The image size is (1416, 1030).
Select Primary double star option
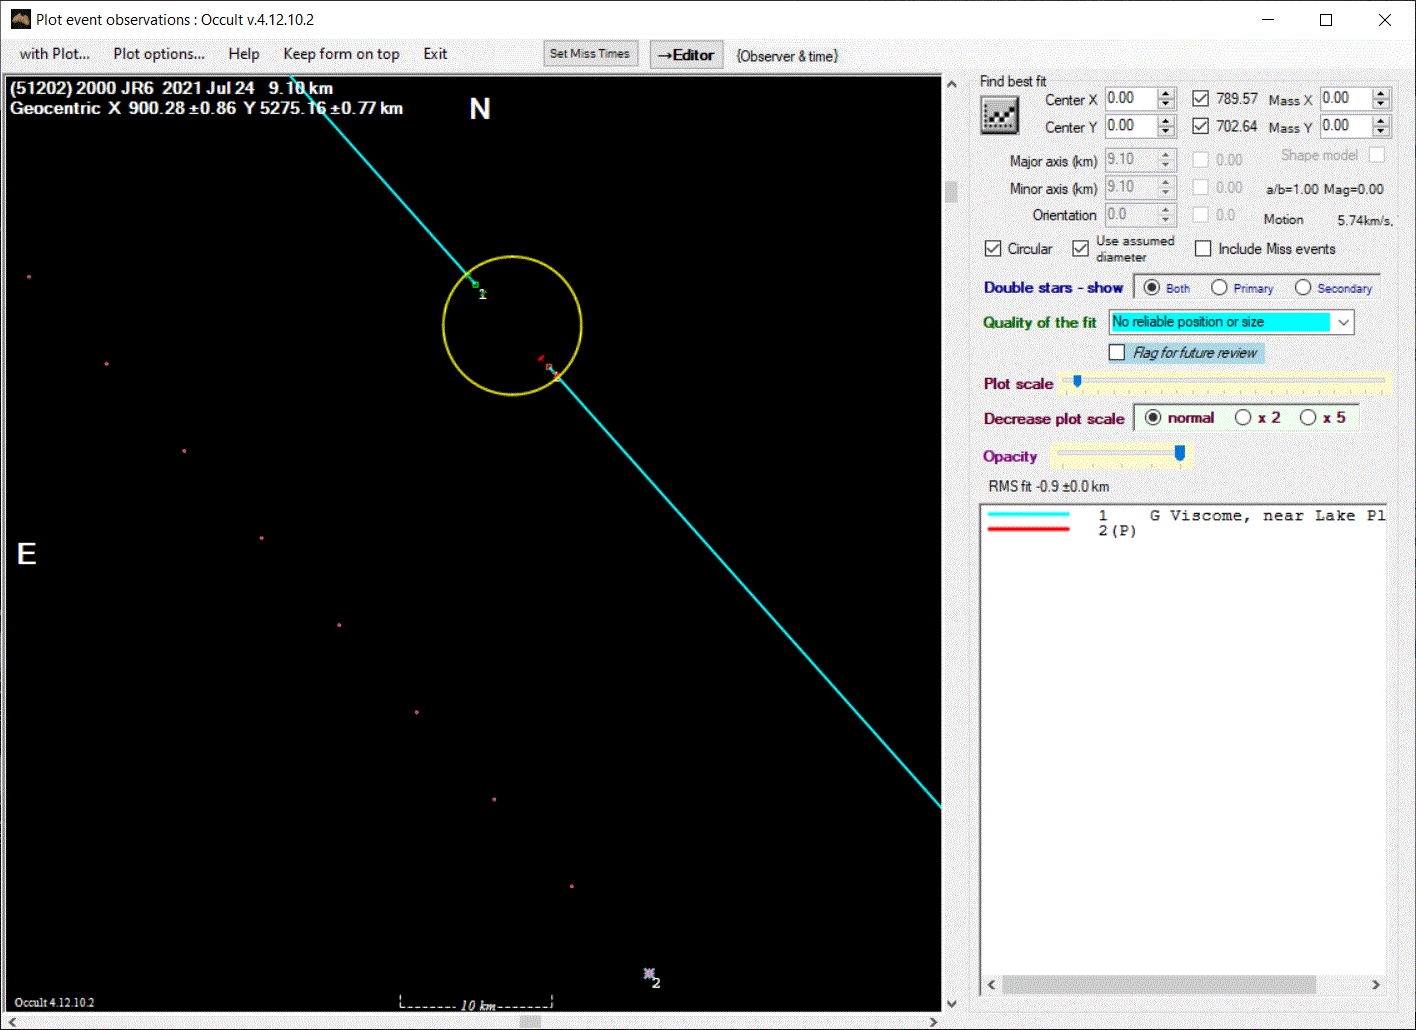click(1219, 288)
